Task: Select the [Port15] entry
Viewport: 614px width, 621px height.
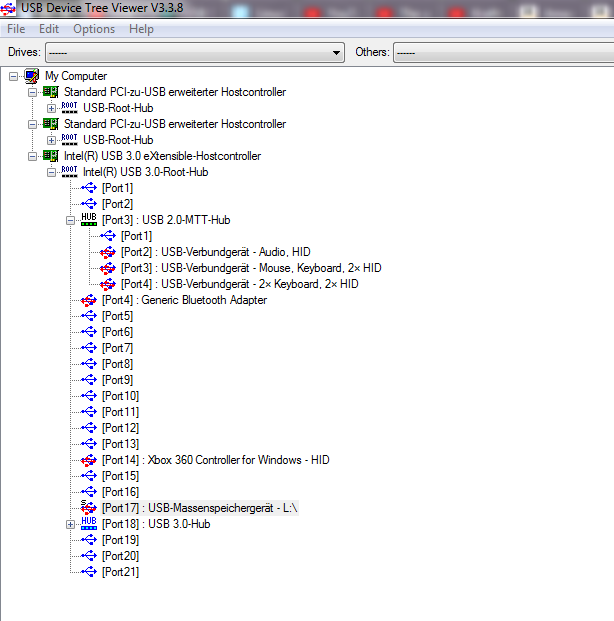Action: tap(120, 476)
